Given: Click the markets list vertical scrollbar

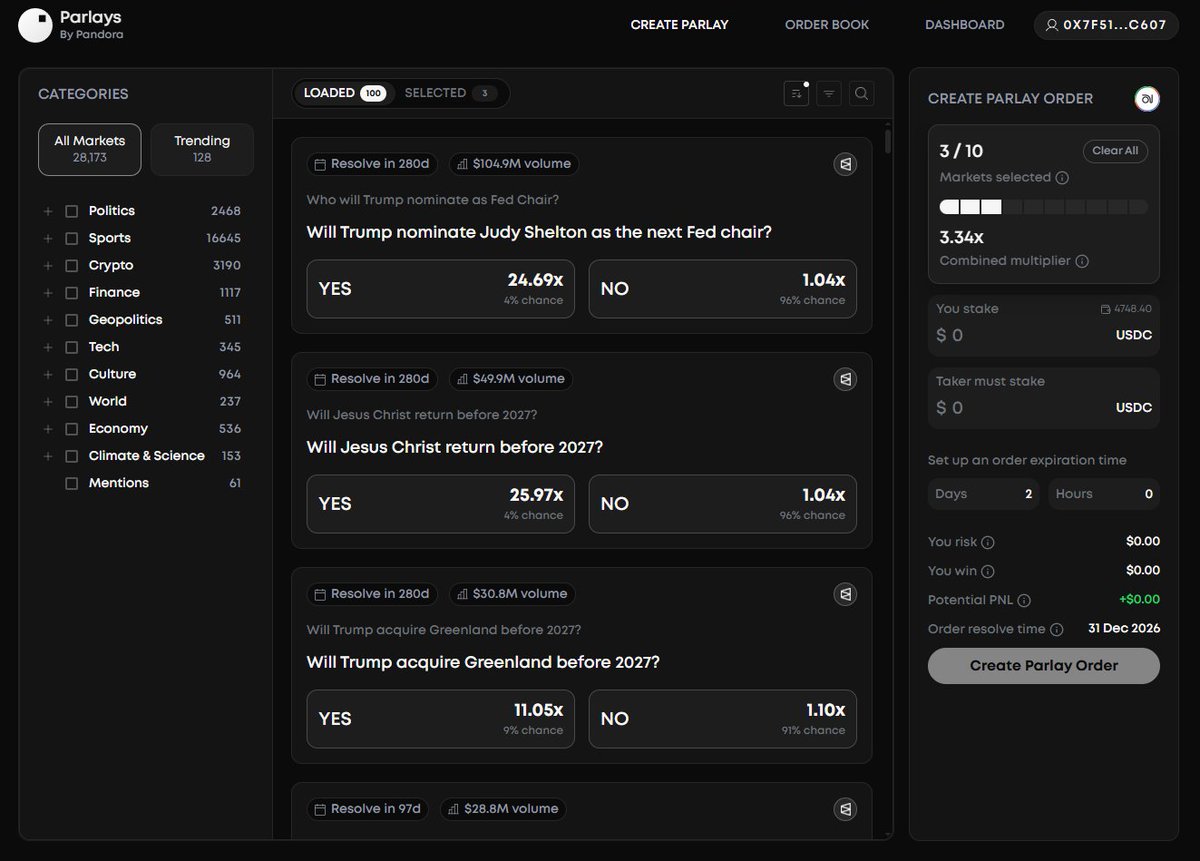Looking at the screenshot, I should (x=888, y=140).
